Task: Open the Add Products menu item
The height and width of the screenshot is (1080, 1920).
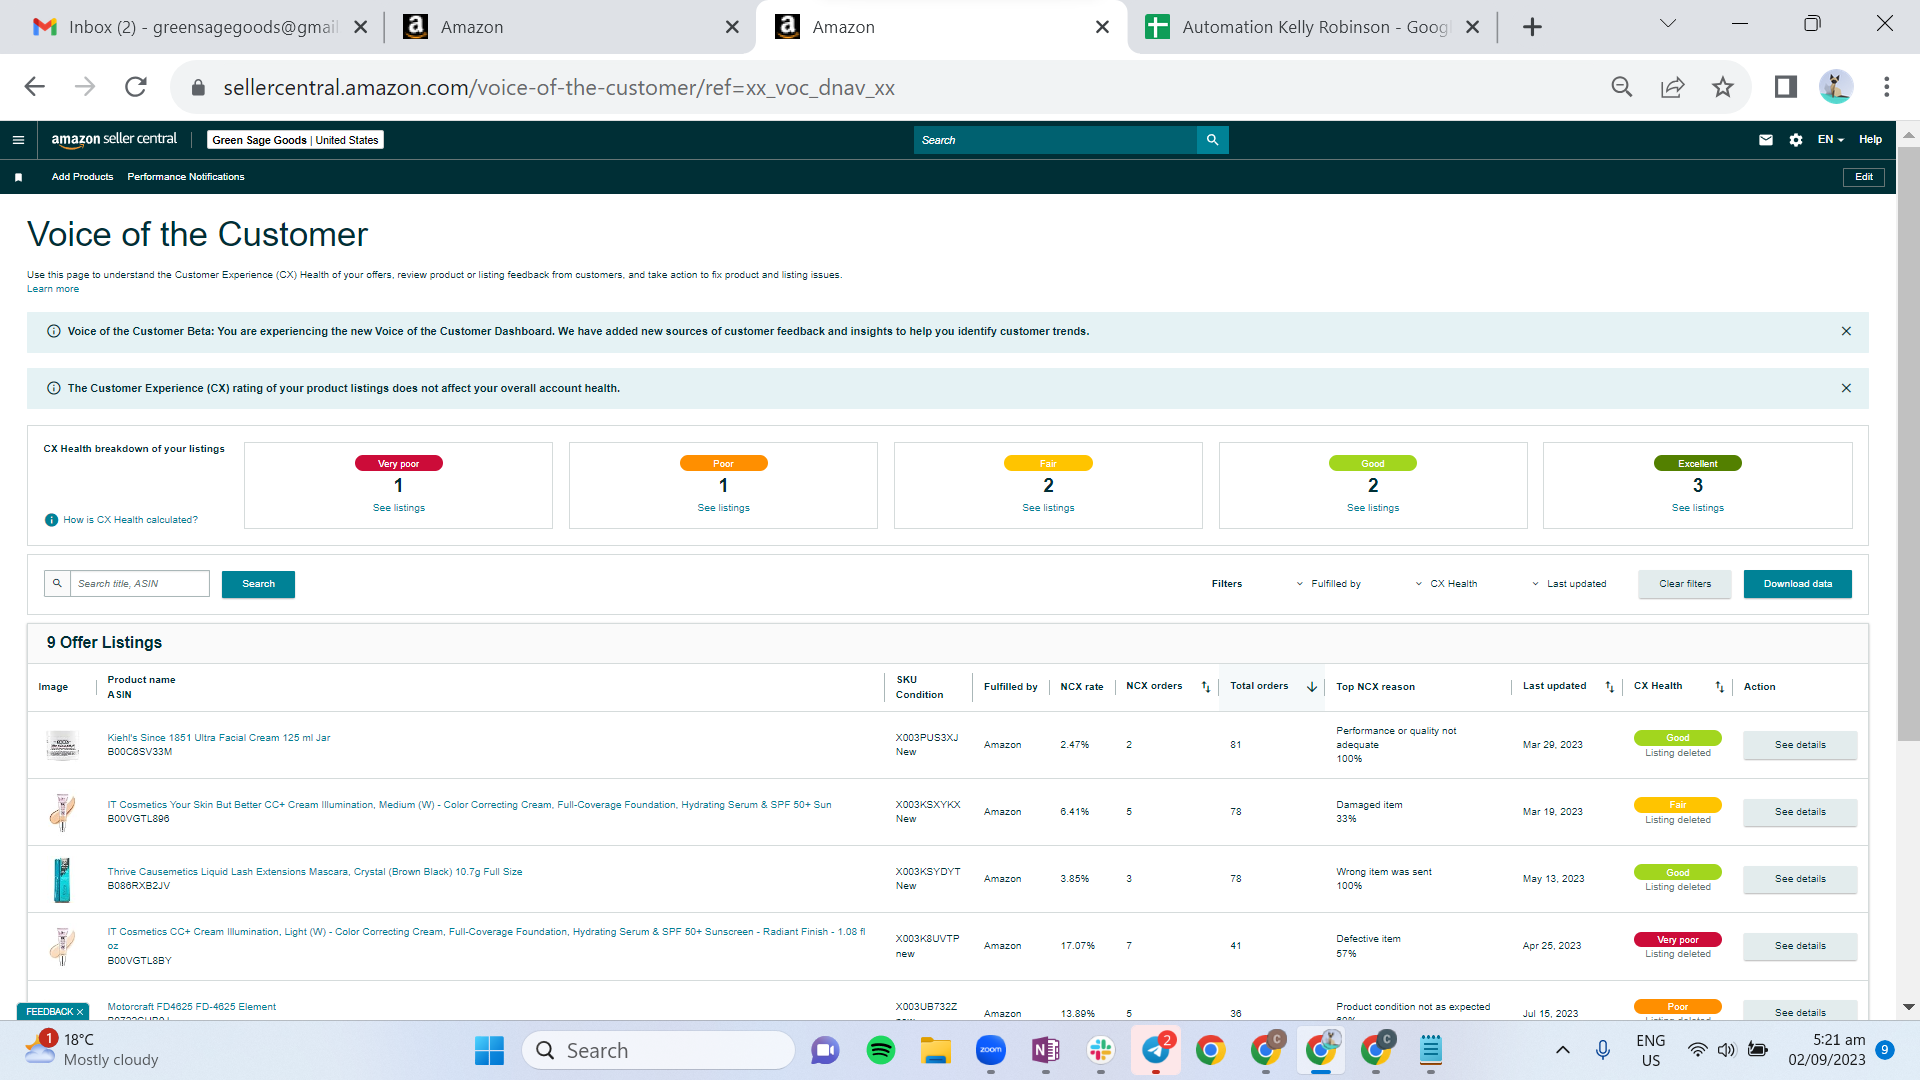Action: 82,177
